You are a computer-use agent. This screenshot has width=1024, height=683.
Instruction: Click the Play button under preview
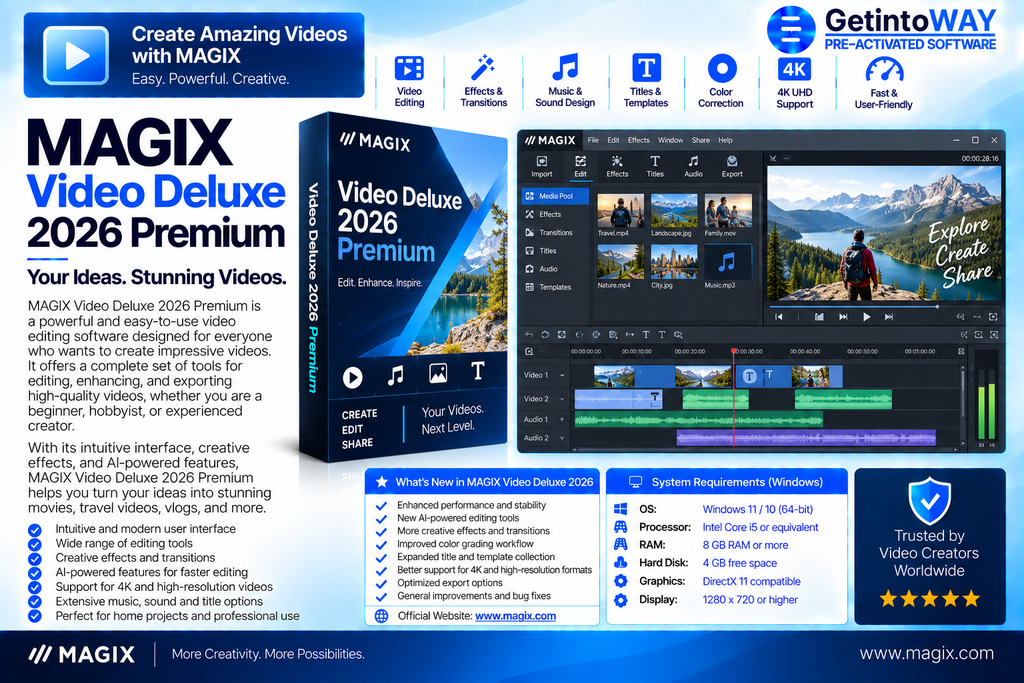coord(867,317)
